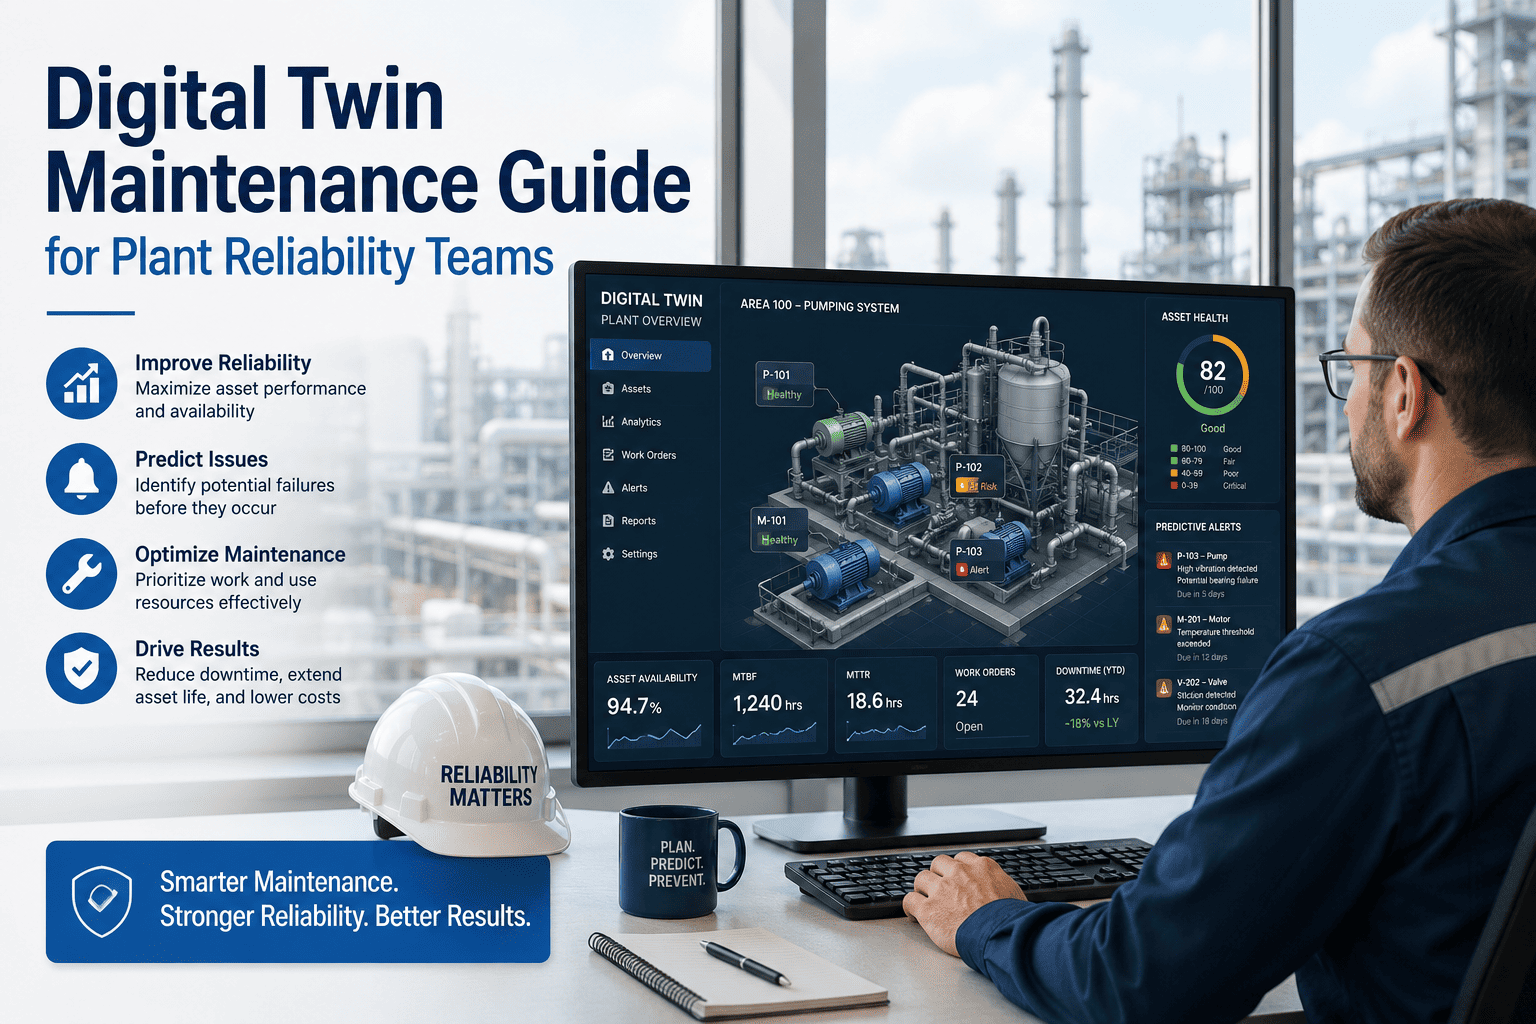The width and height of the screenshot is (1536, 1024).
Task: Click "AREA 100 – PUMPING SYSTEM" heading
Action: (x=819, y=306)
